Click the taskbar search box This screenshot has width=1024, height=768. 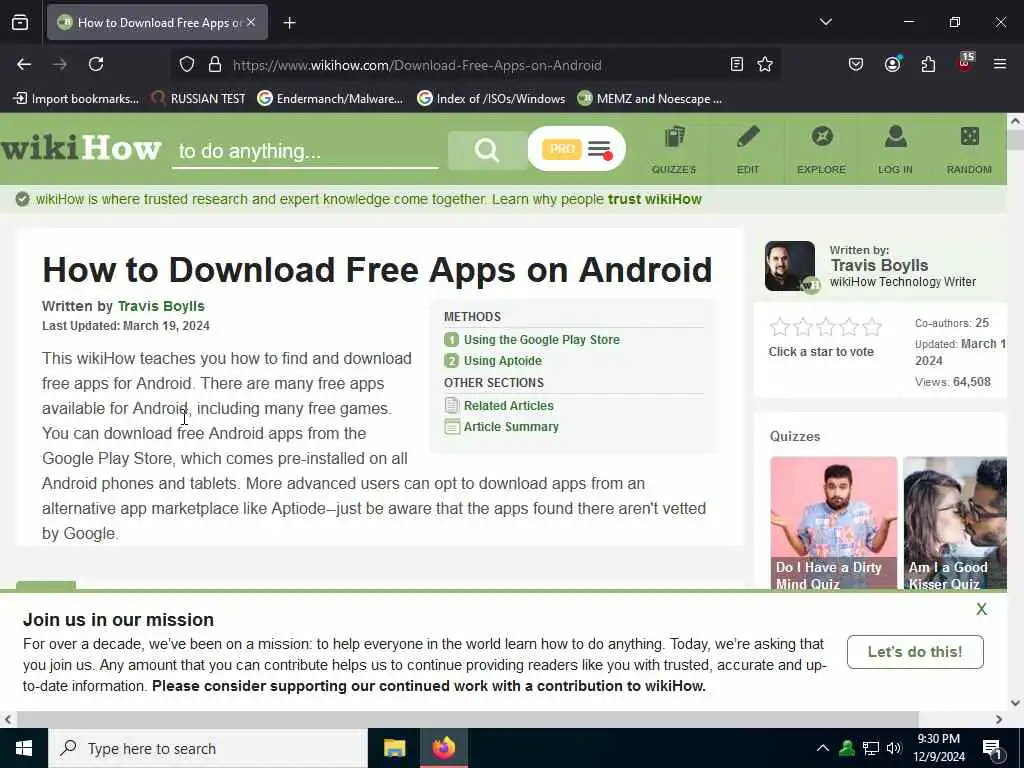[x=208, y=748]
